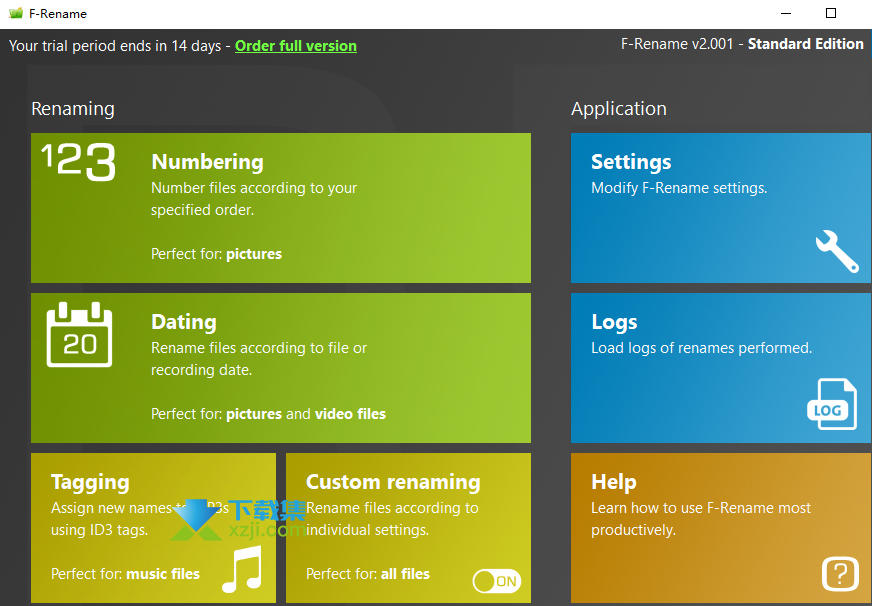Click 'Load logs of renames performed.' text
872x606 pixels.
(x=701, y=348)
